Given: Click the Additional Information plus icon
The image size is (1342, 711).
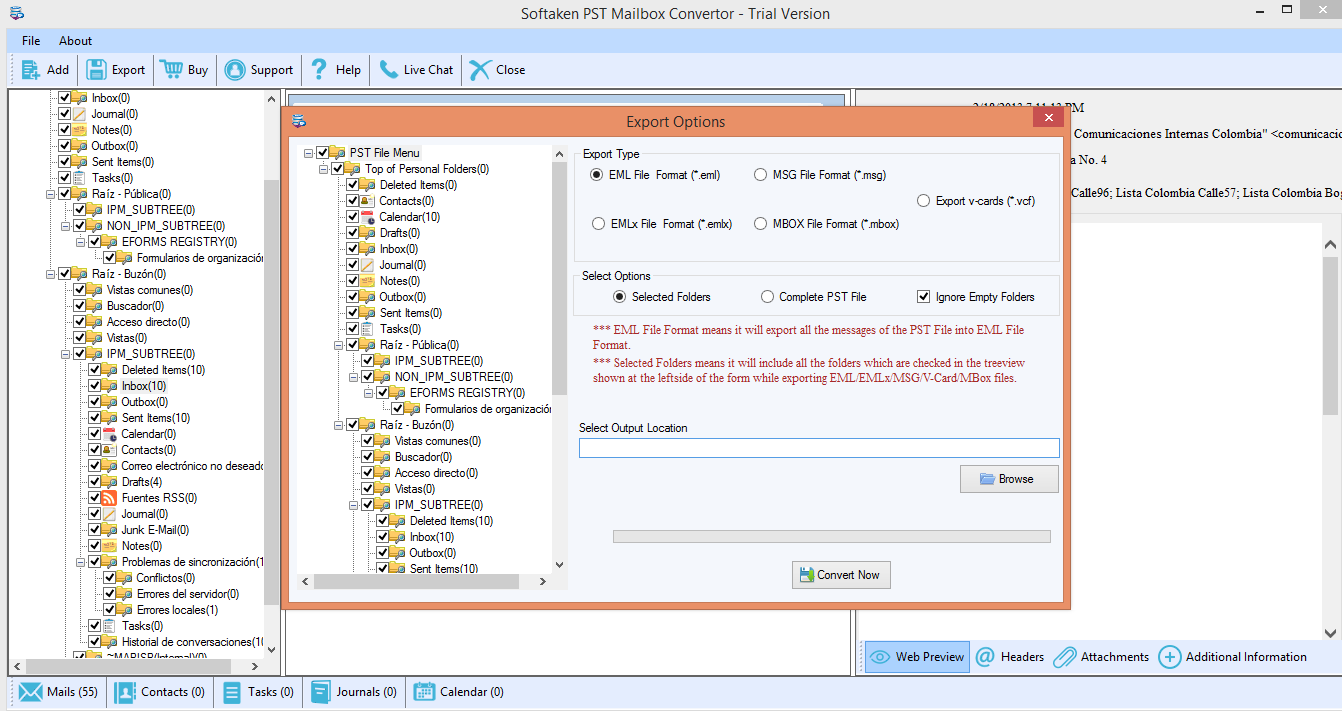Looking at the screenshot, I should tap(1169, 657).
